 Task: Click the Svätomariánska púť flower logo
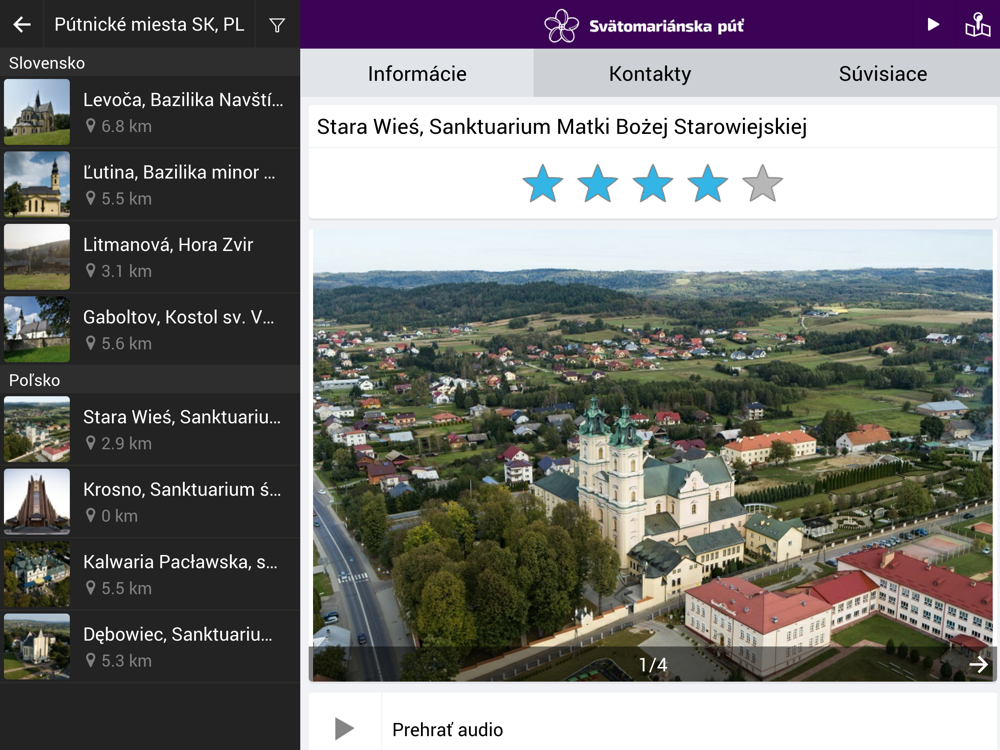click(561, 26)
